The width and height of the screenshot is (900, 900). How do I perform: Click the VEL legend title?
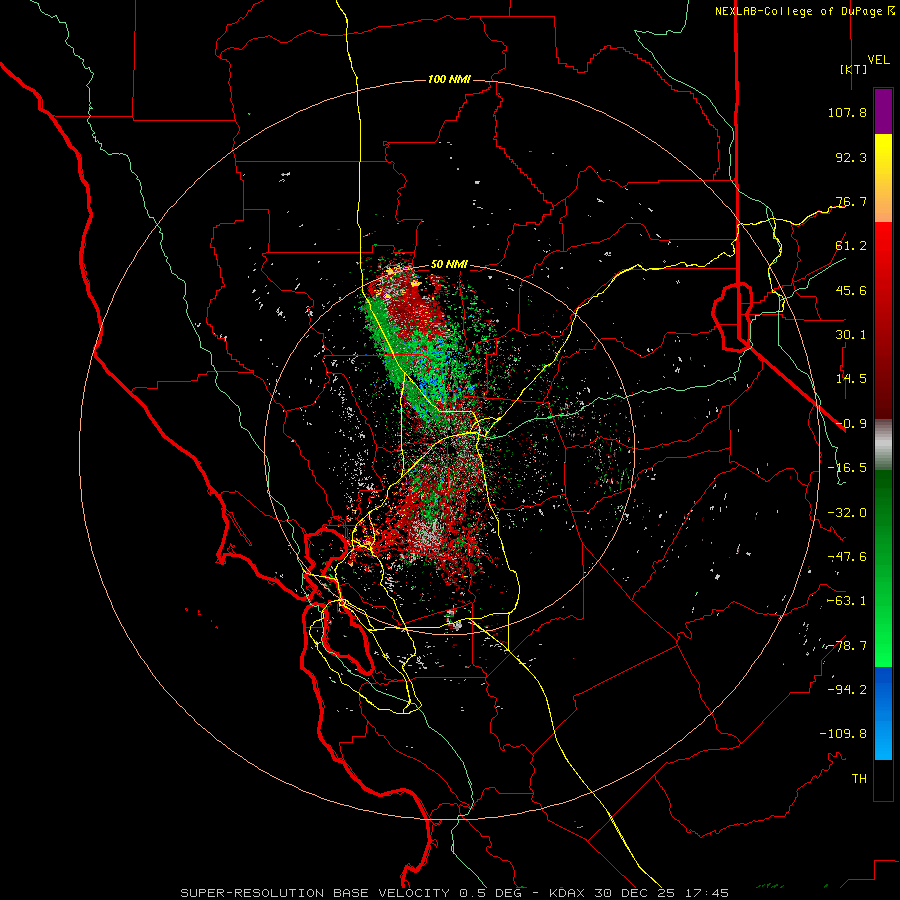[x=879, y=60]
